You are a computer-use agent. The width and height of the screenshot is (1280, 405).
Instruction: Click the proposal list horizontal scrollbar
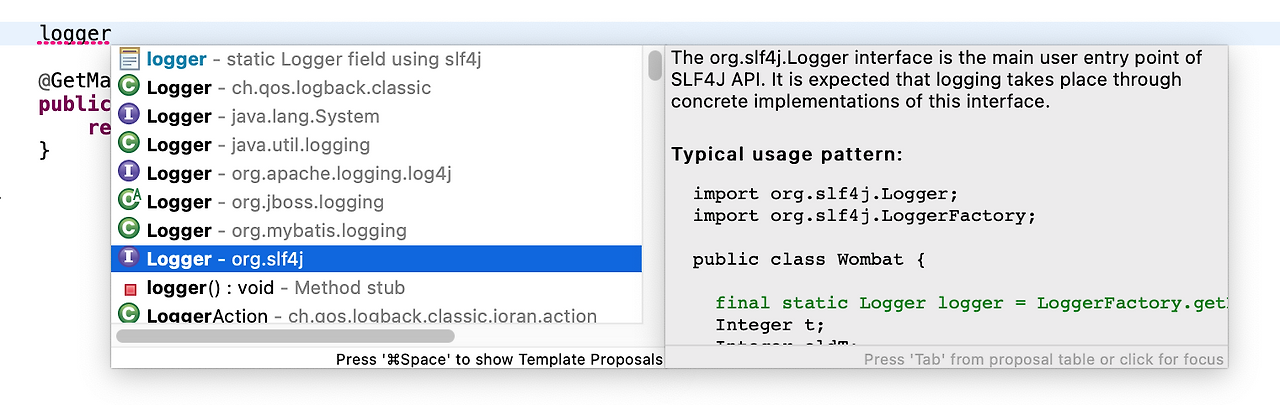(x=285, y=337)
